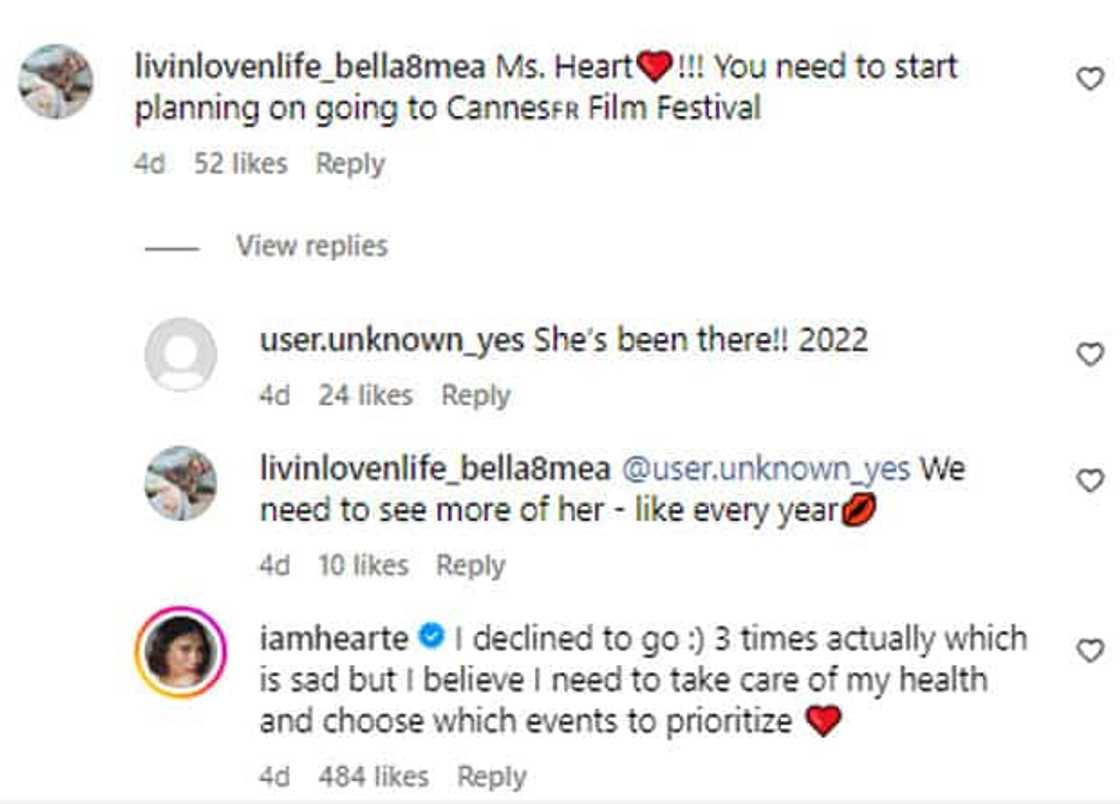The image size is (1120, 804).
Task: Reply to iamhearte's comment
Action: tap(492, 776)
